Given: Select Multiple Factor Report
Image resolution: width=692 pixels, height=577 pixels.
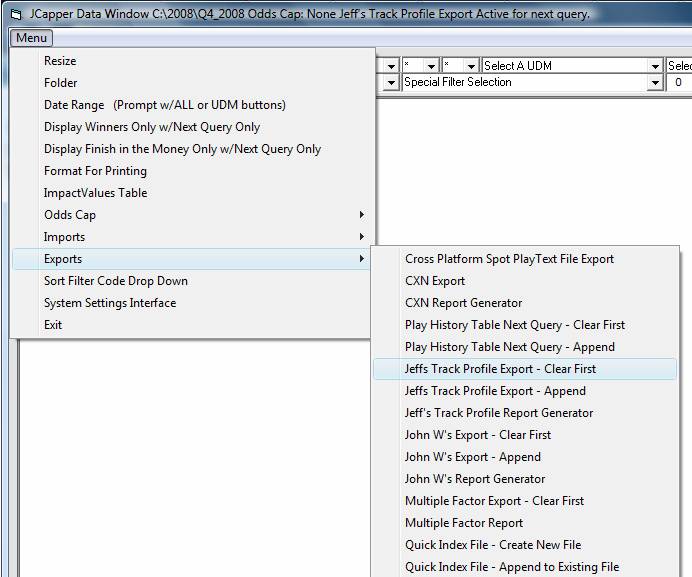Looking at the screenshot, I should pos(463,523).
